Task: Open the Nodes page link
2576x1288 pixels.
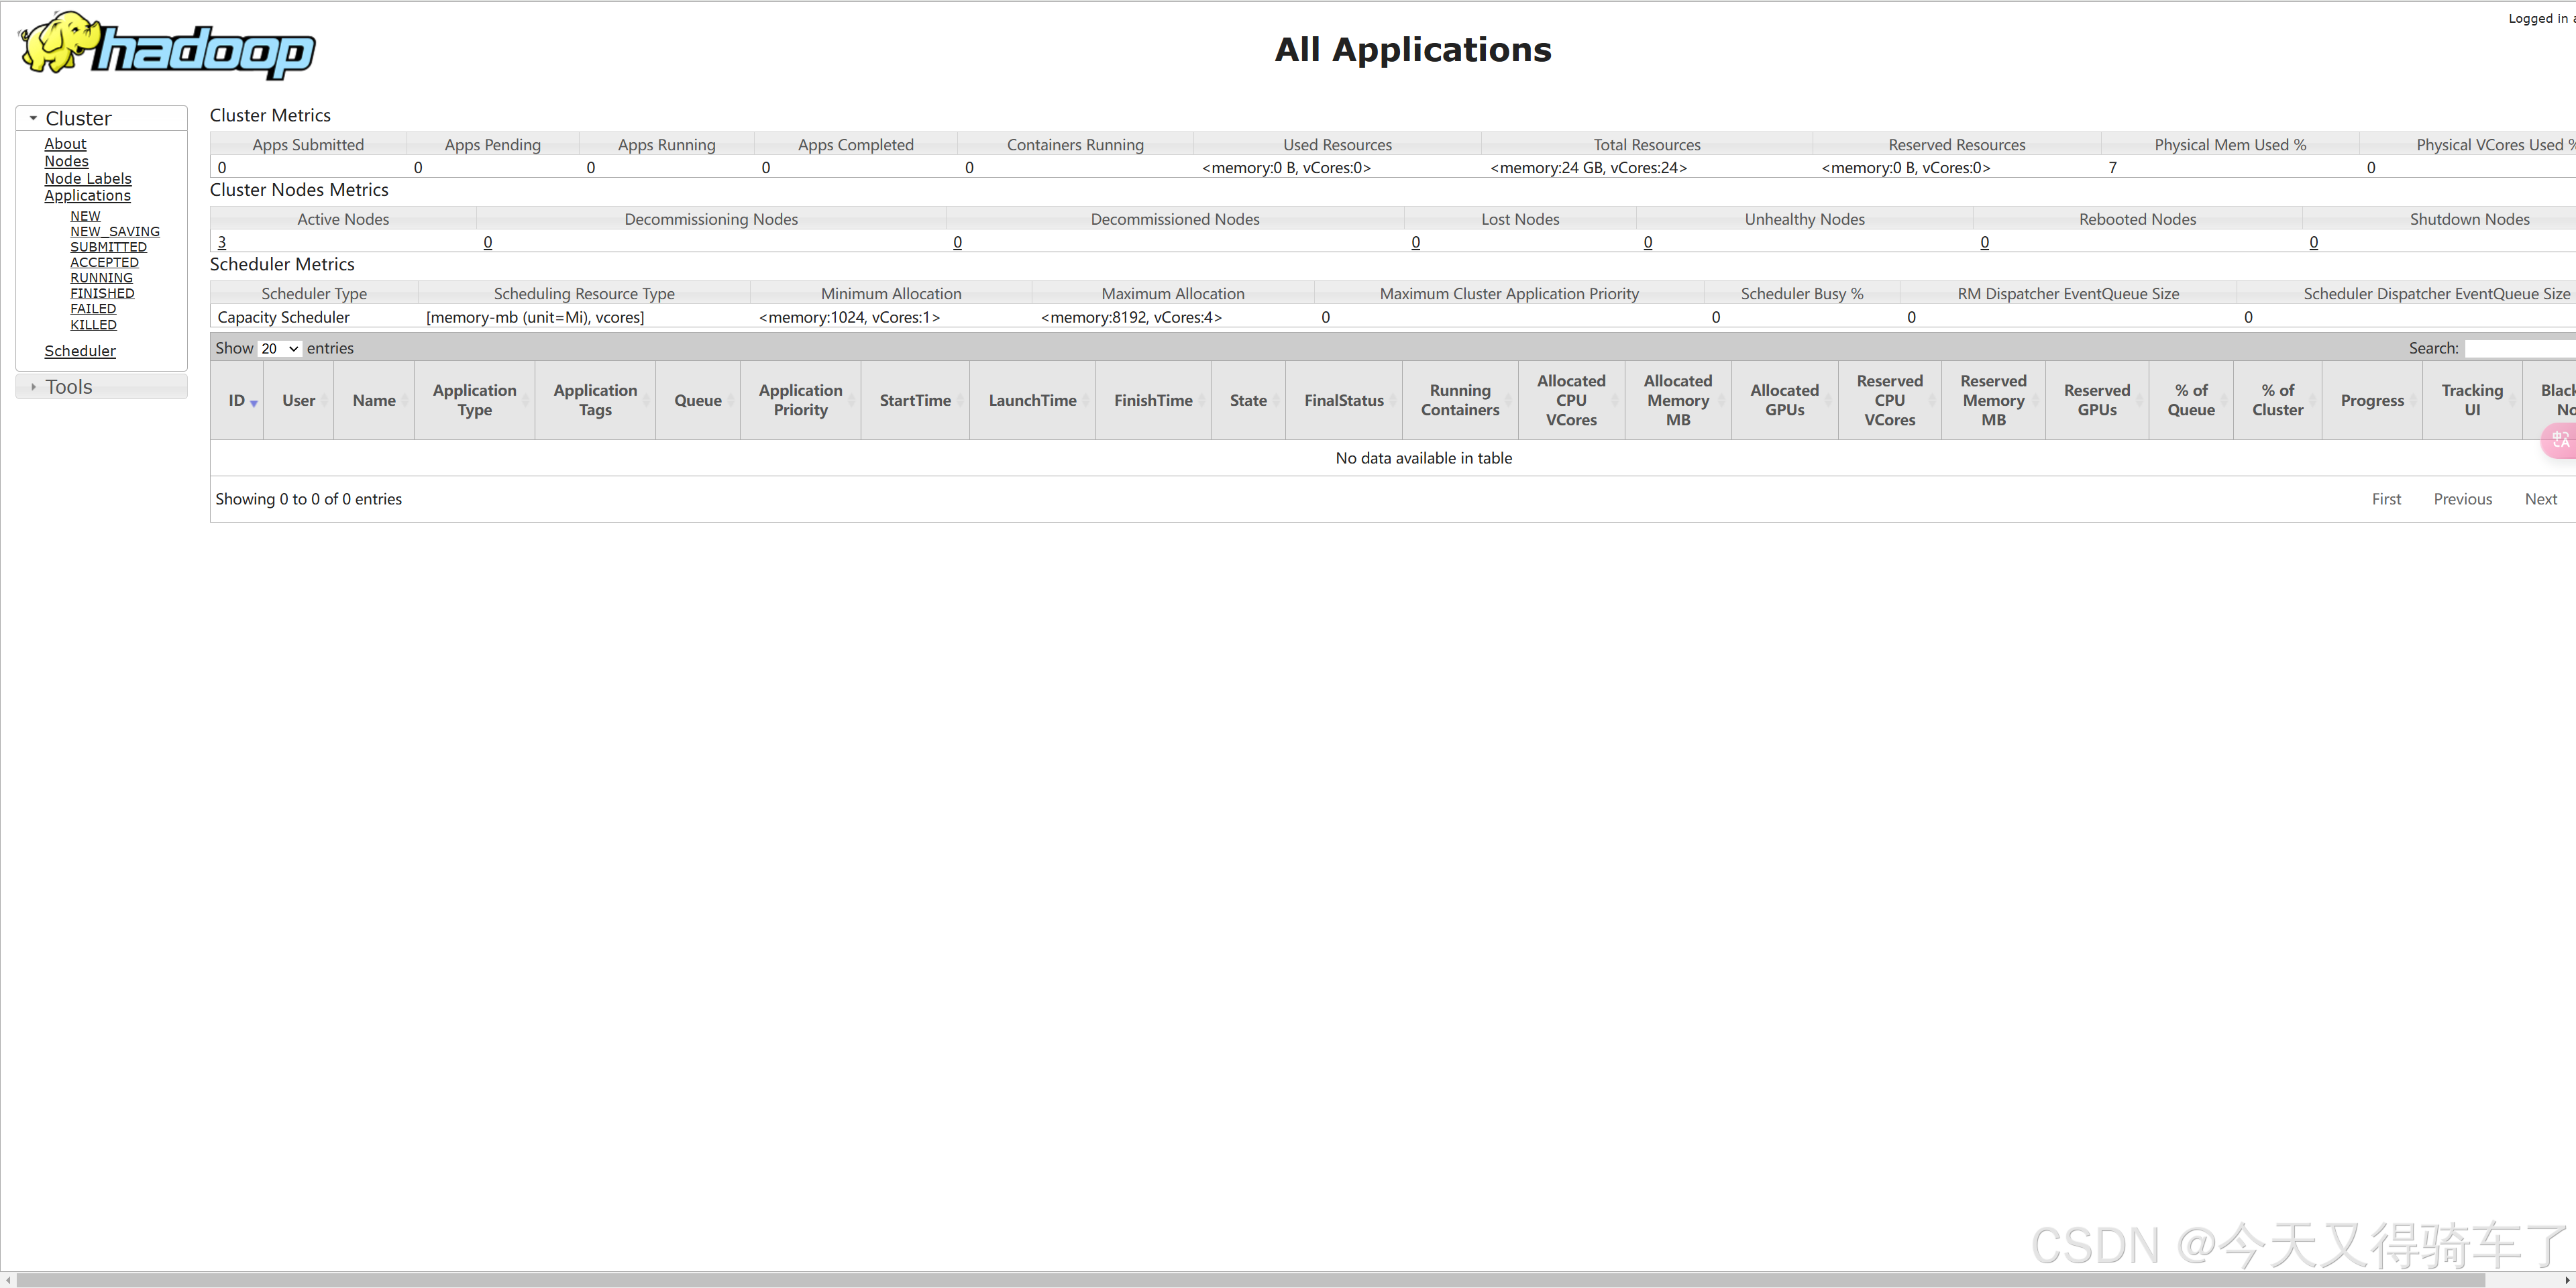Action: [66, 161]
